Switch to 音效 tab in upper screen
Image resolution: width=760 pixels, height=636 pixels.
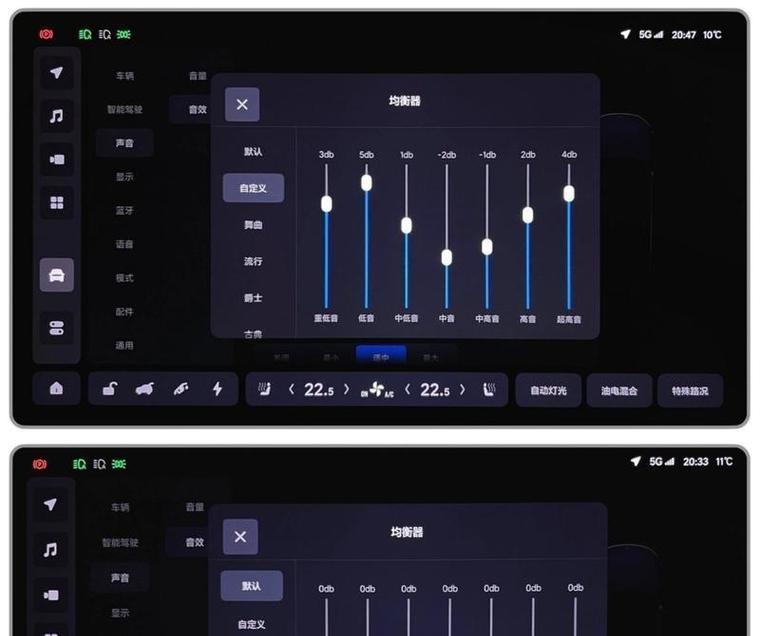197,109
